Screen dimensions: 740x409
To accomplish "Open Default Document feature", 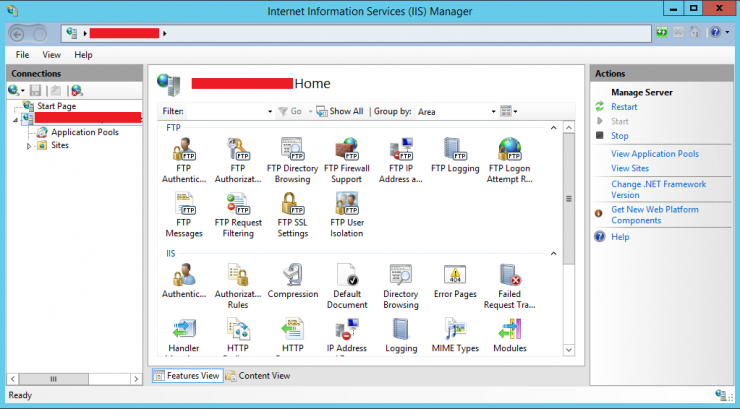I will pos(347,286).
